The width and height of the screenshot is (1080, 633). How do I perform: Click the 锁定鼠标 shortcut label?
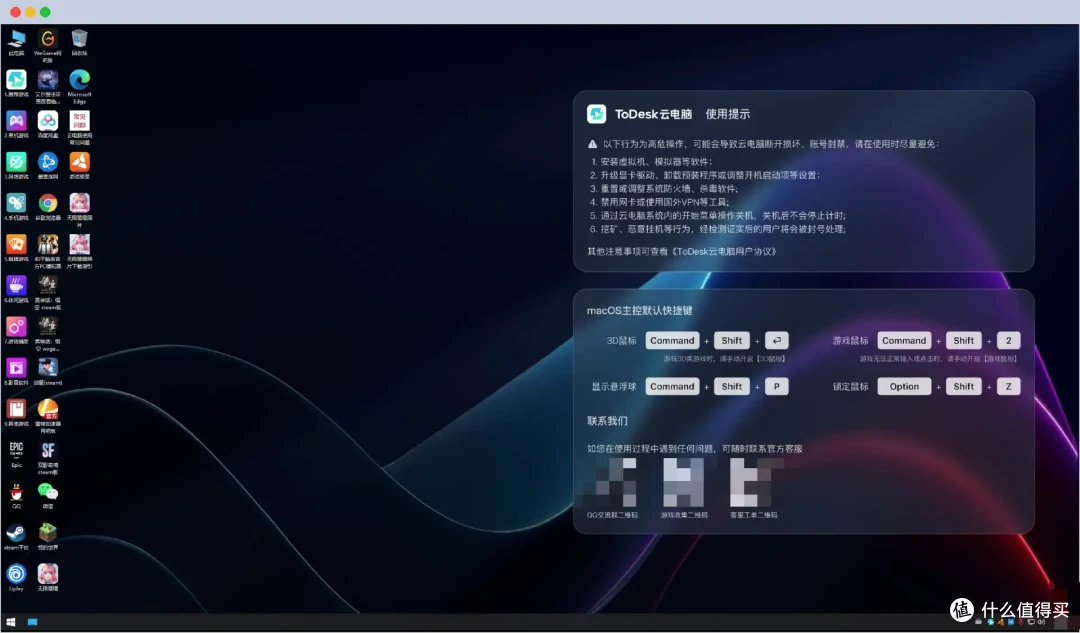[850, 386]
